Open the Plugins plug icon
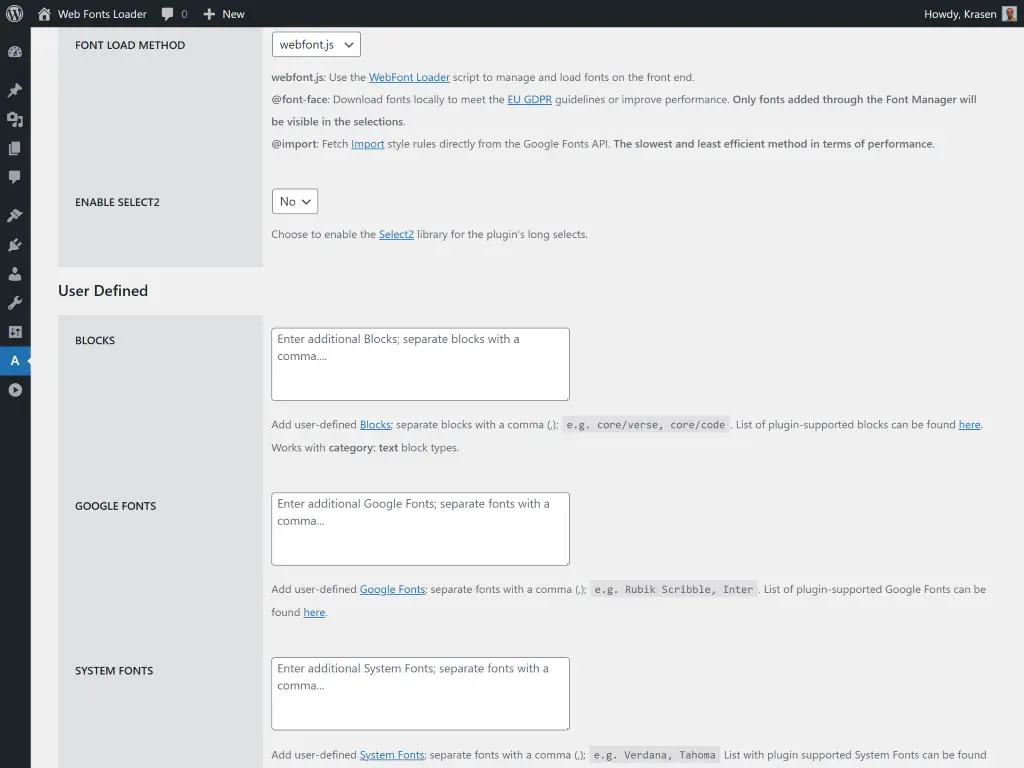The image size is (1024, 768). [x=15, y=245]
